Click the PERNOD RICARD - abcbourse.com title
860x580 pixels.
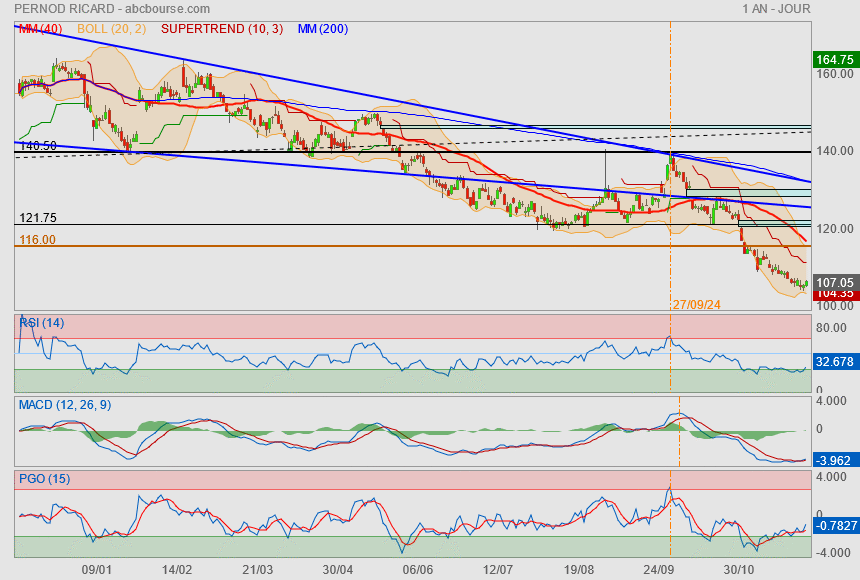(x=112, y=9)
